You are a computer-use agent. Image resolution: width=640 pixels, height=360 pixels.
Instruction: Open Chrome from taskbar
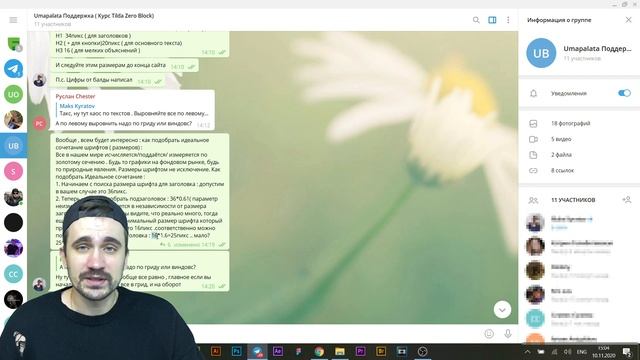click(x=319, y=351)
